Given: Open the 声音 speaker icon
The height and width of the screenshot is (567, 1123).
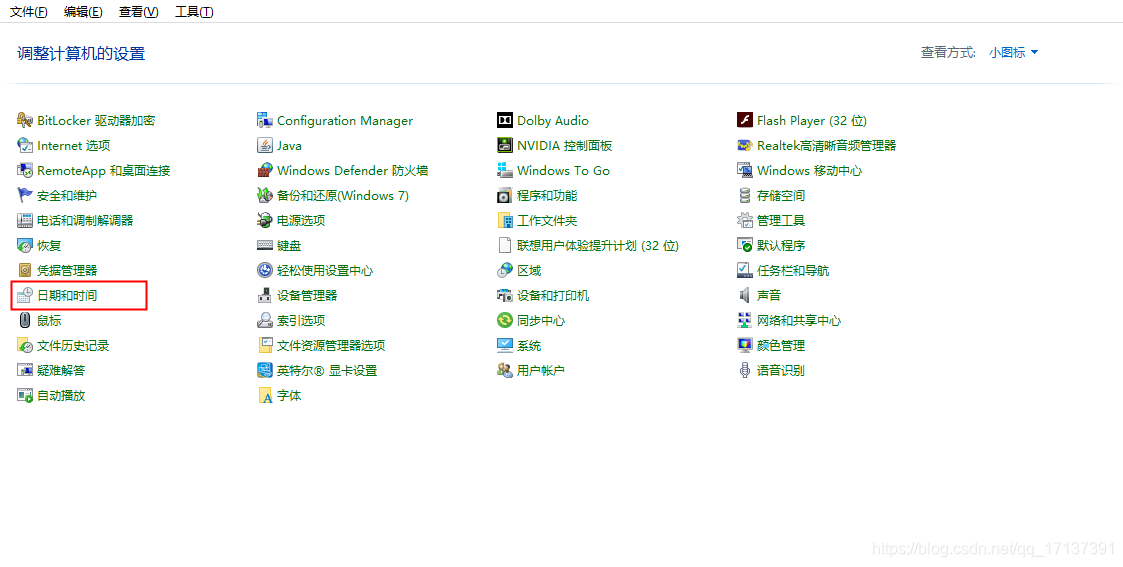Looking at the screenshot, I should coord(745,295).
